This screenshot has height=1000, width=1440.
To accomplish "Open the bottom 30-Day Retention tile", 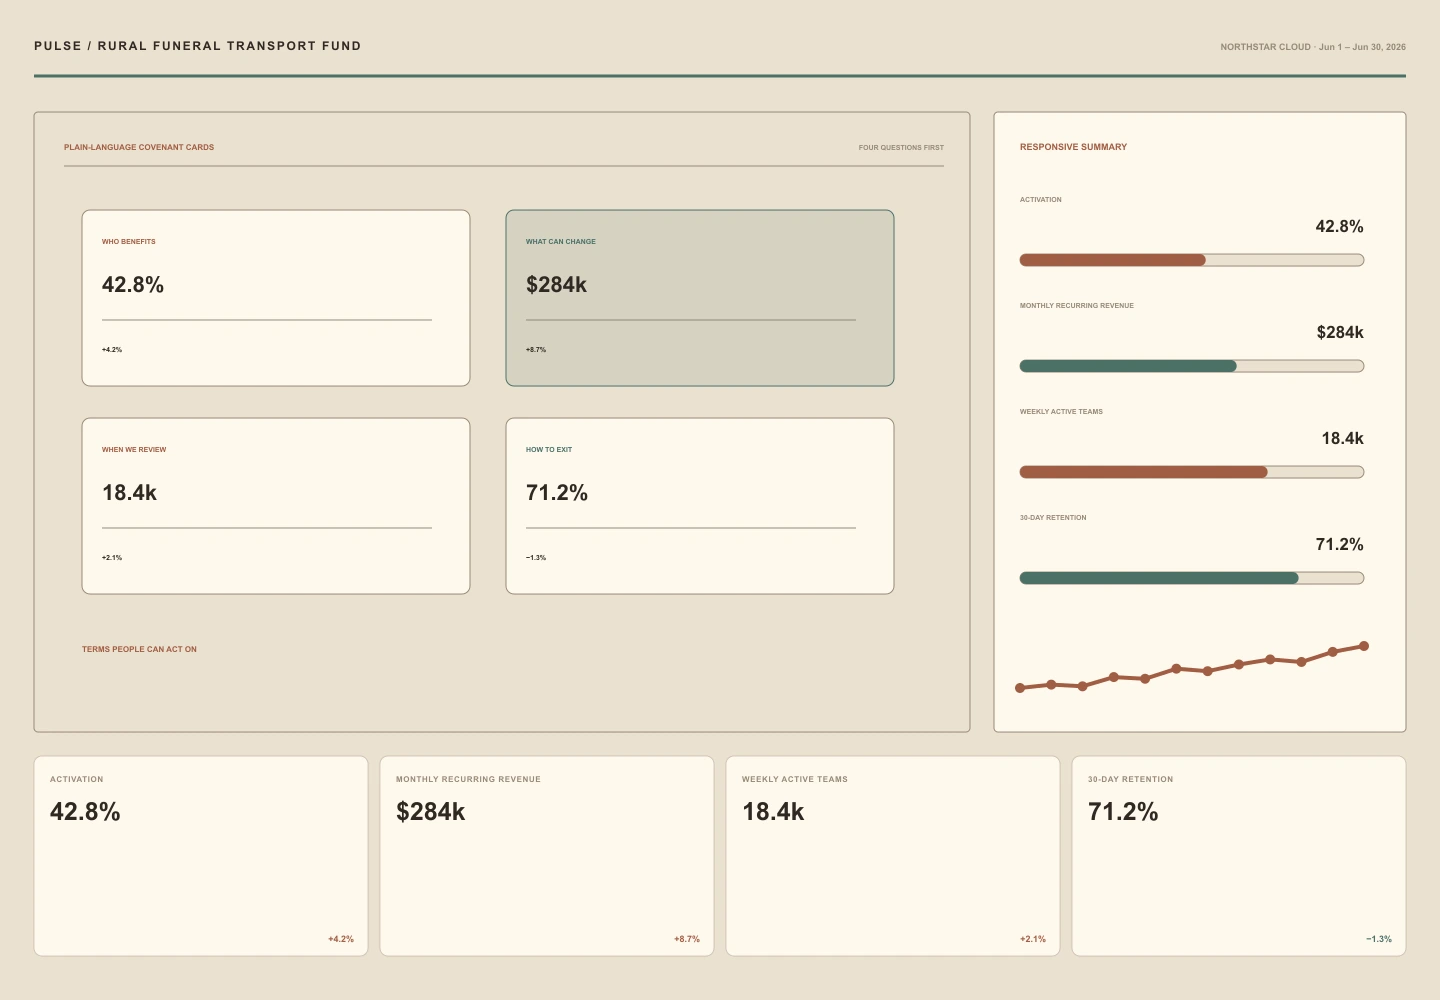I will (1239, 856).
